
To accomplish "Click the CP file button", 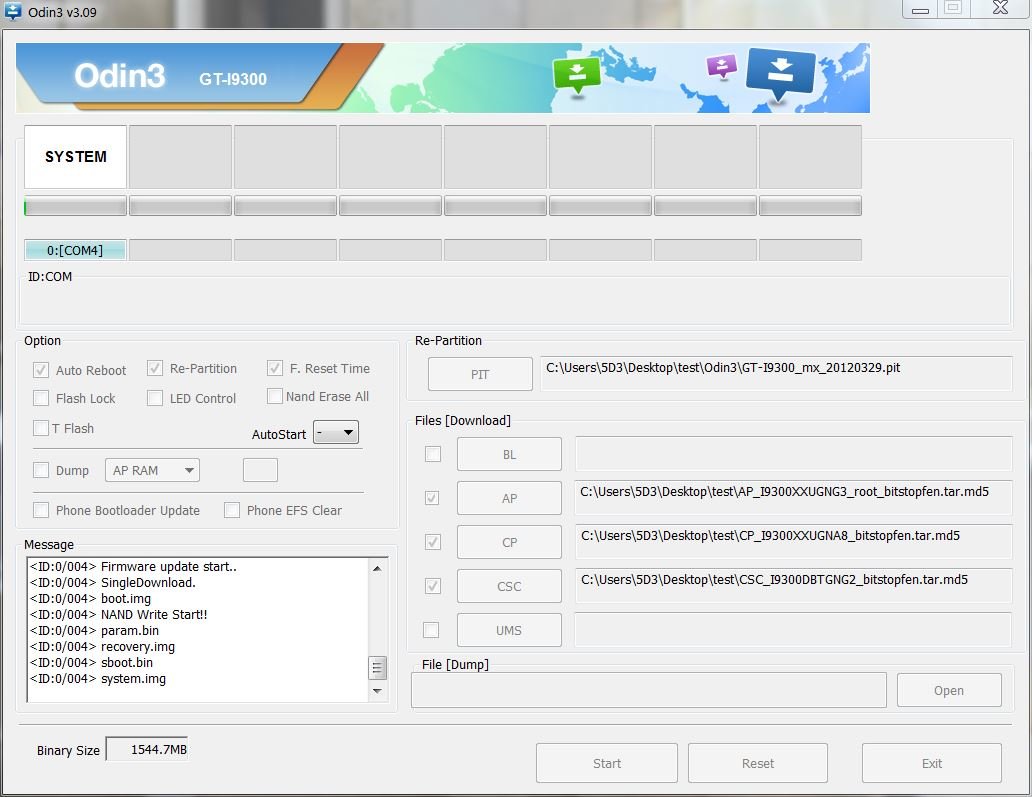I will tap(509, 542).
